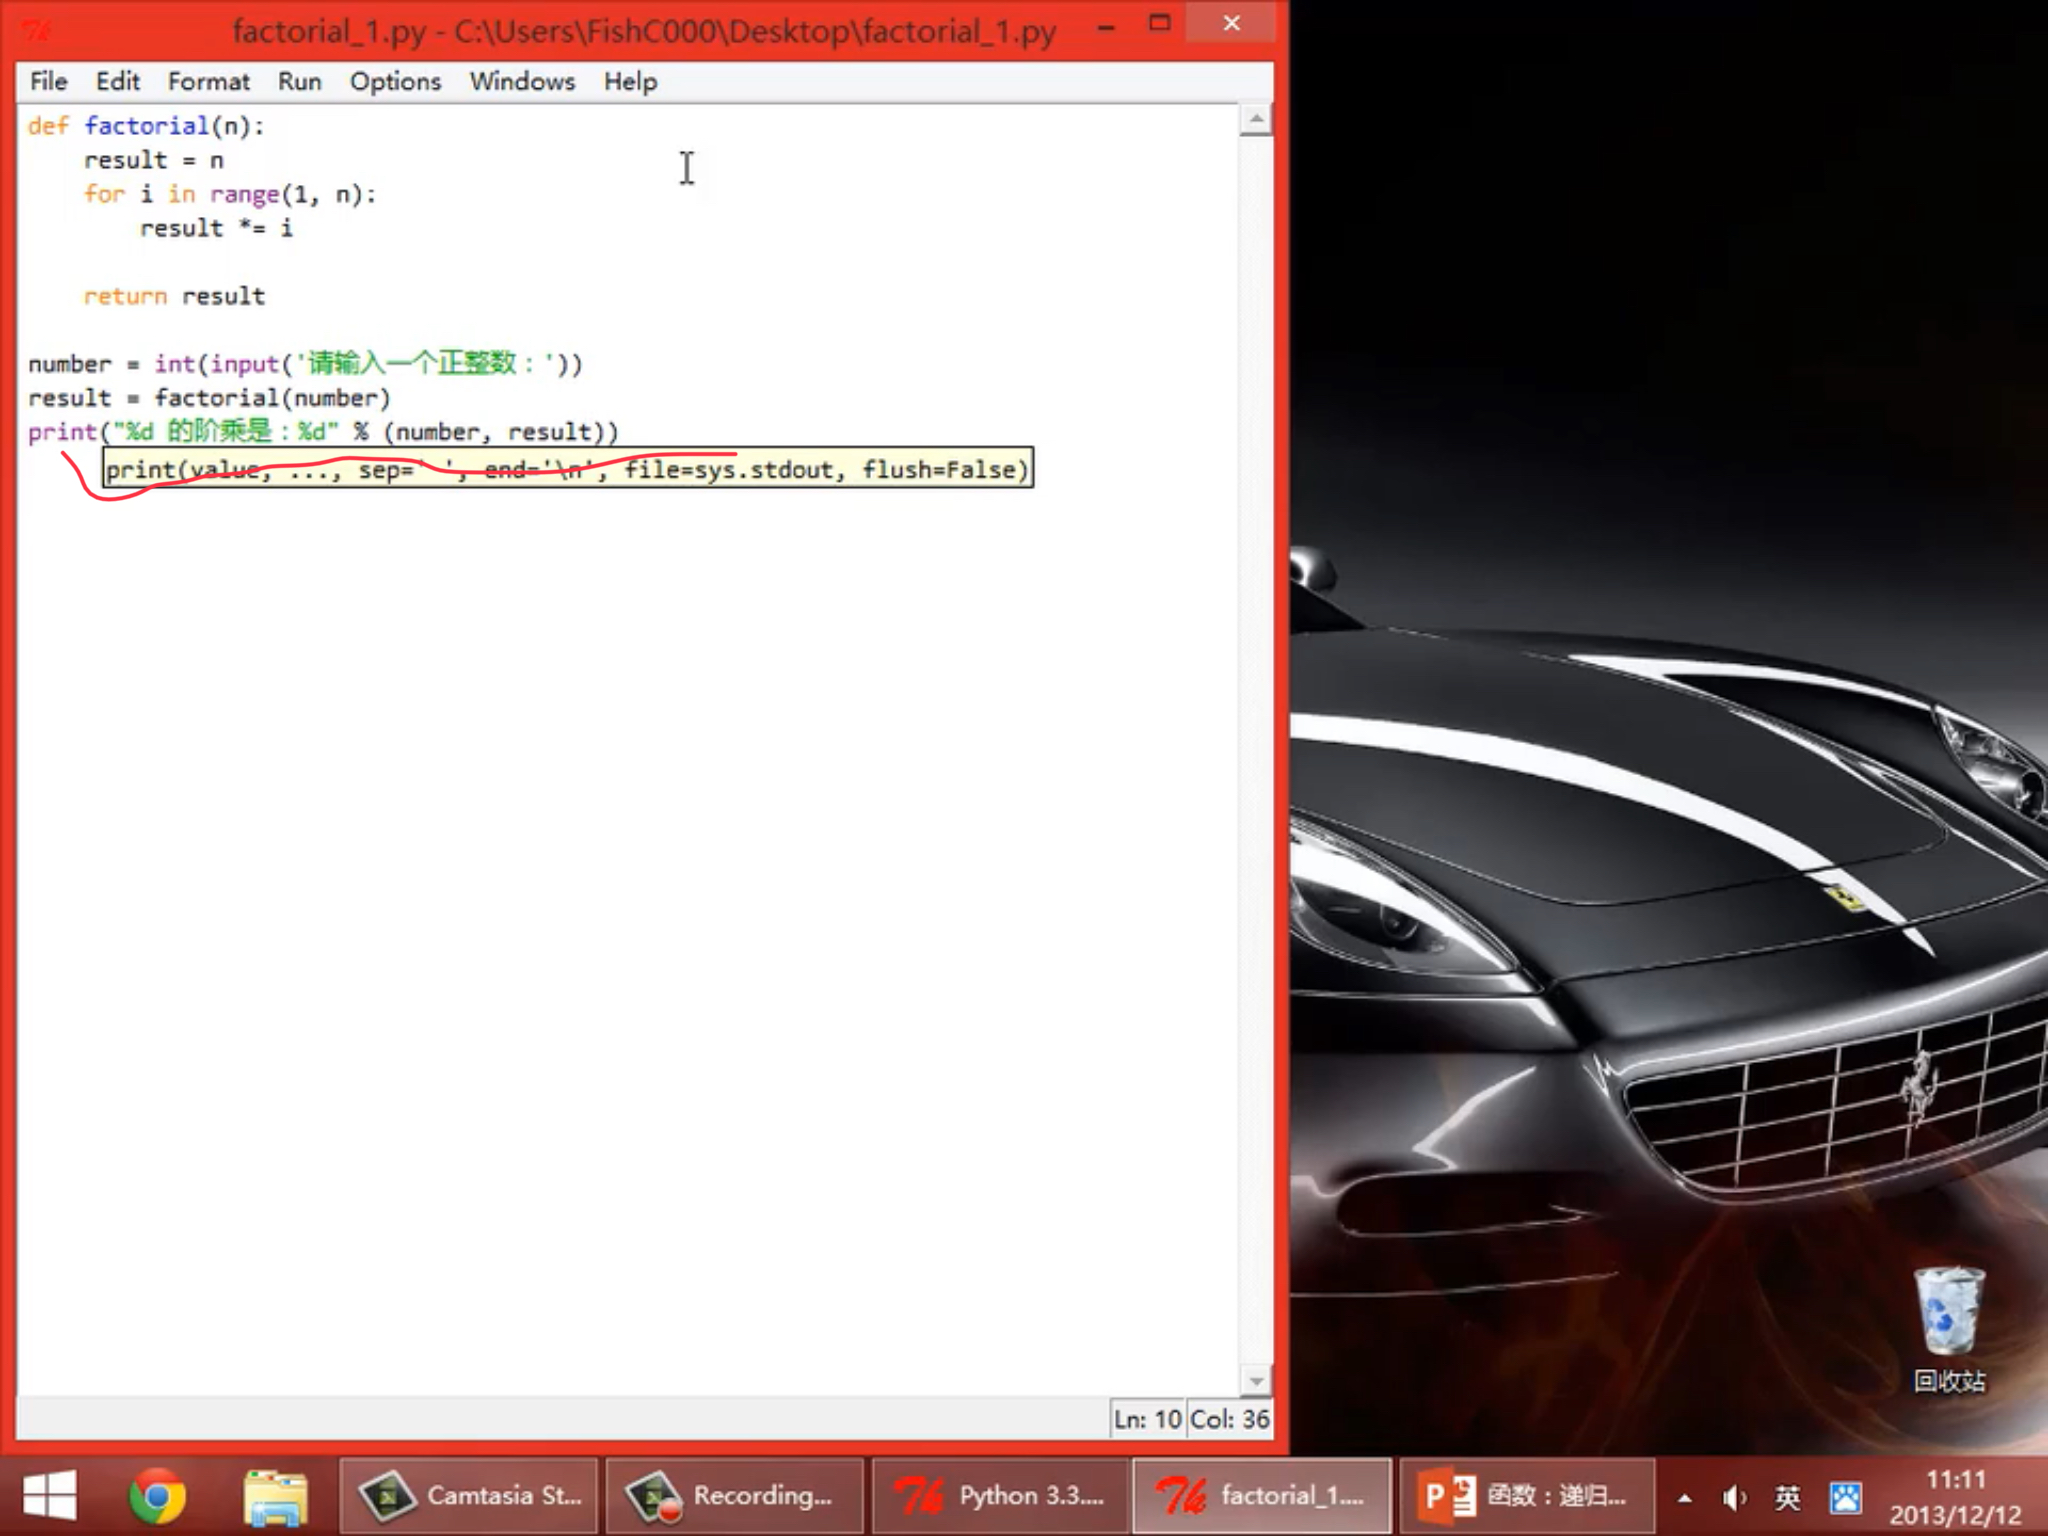Place cursor on 'result = n' line
Image resolution: width=2048 pixels, height=1536 pixels.
click(x=154, y=160)
